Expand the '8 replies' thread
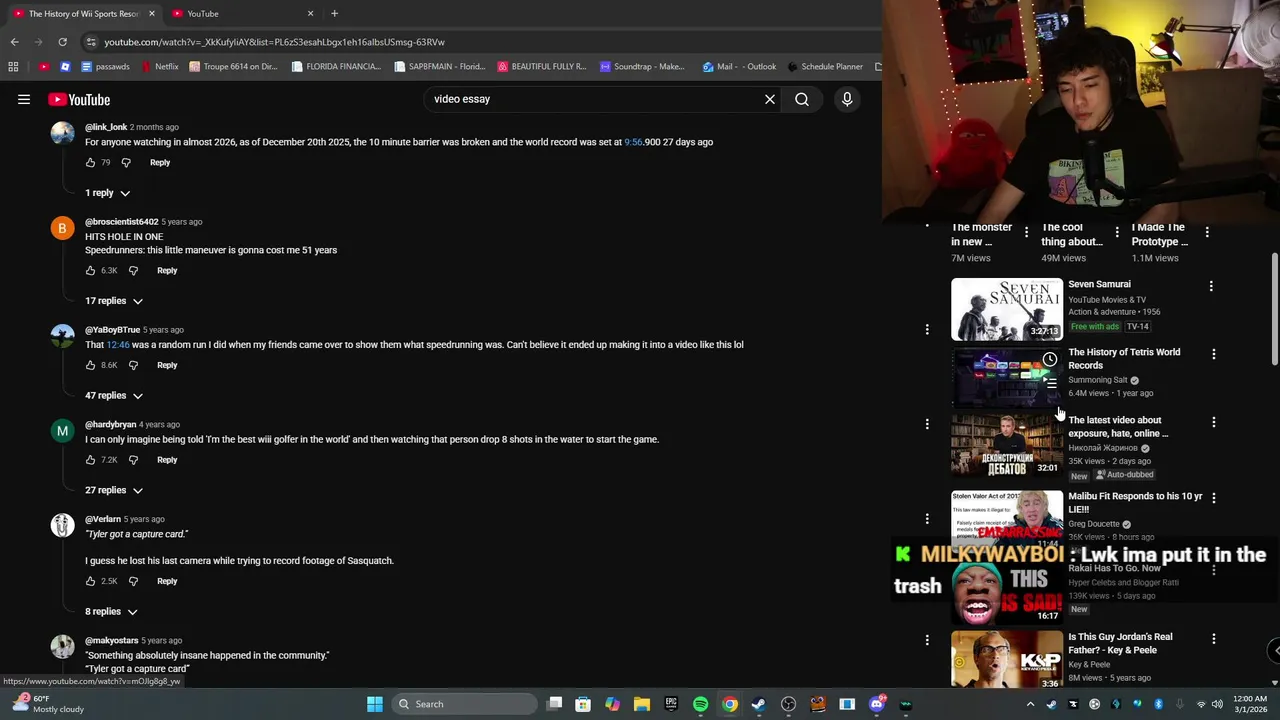 pos(111,612)
